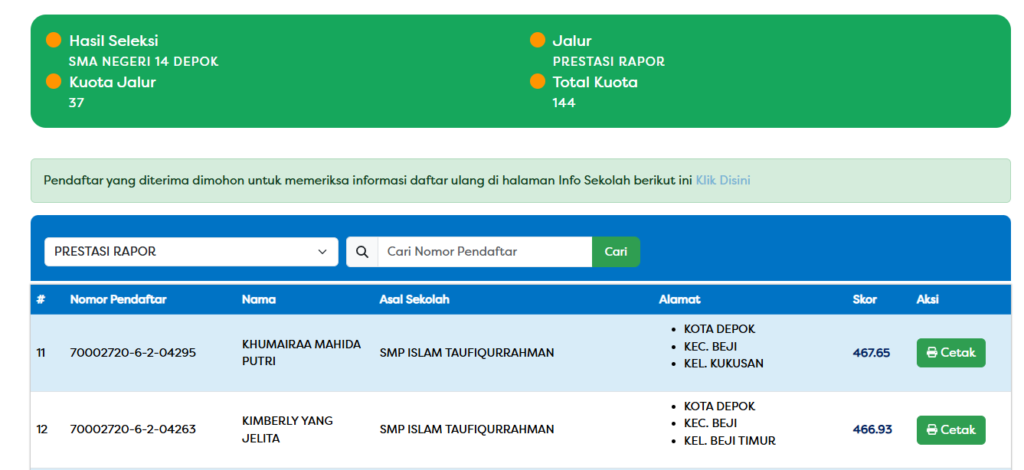Screen dimensions: 1024x470
Task: Click the orange bullet beside Jalur
Action: (537, 40)
